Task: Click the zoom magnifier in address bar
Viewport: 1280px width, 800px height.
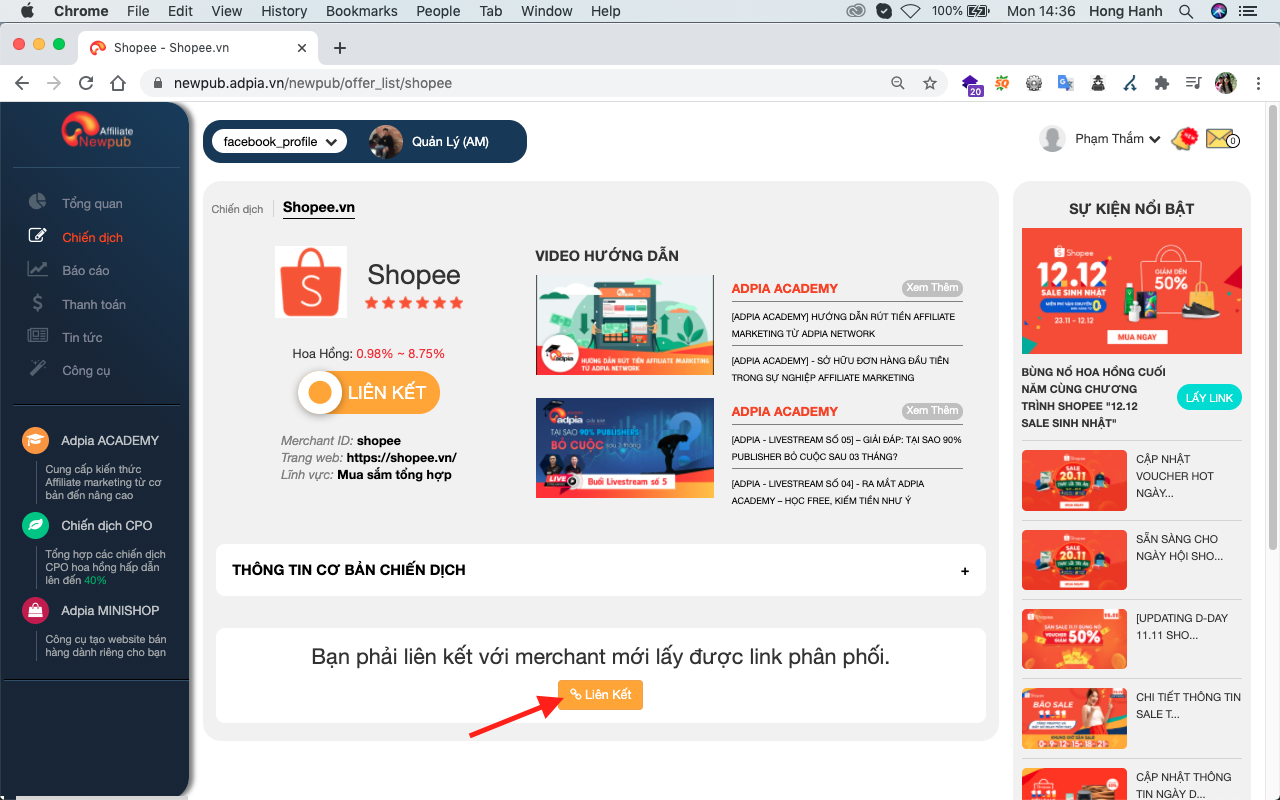Action: point(898,83)
